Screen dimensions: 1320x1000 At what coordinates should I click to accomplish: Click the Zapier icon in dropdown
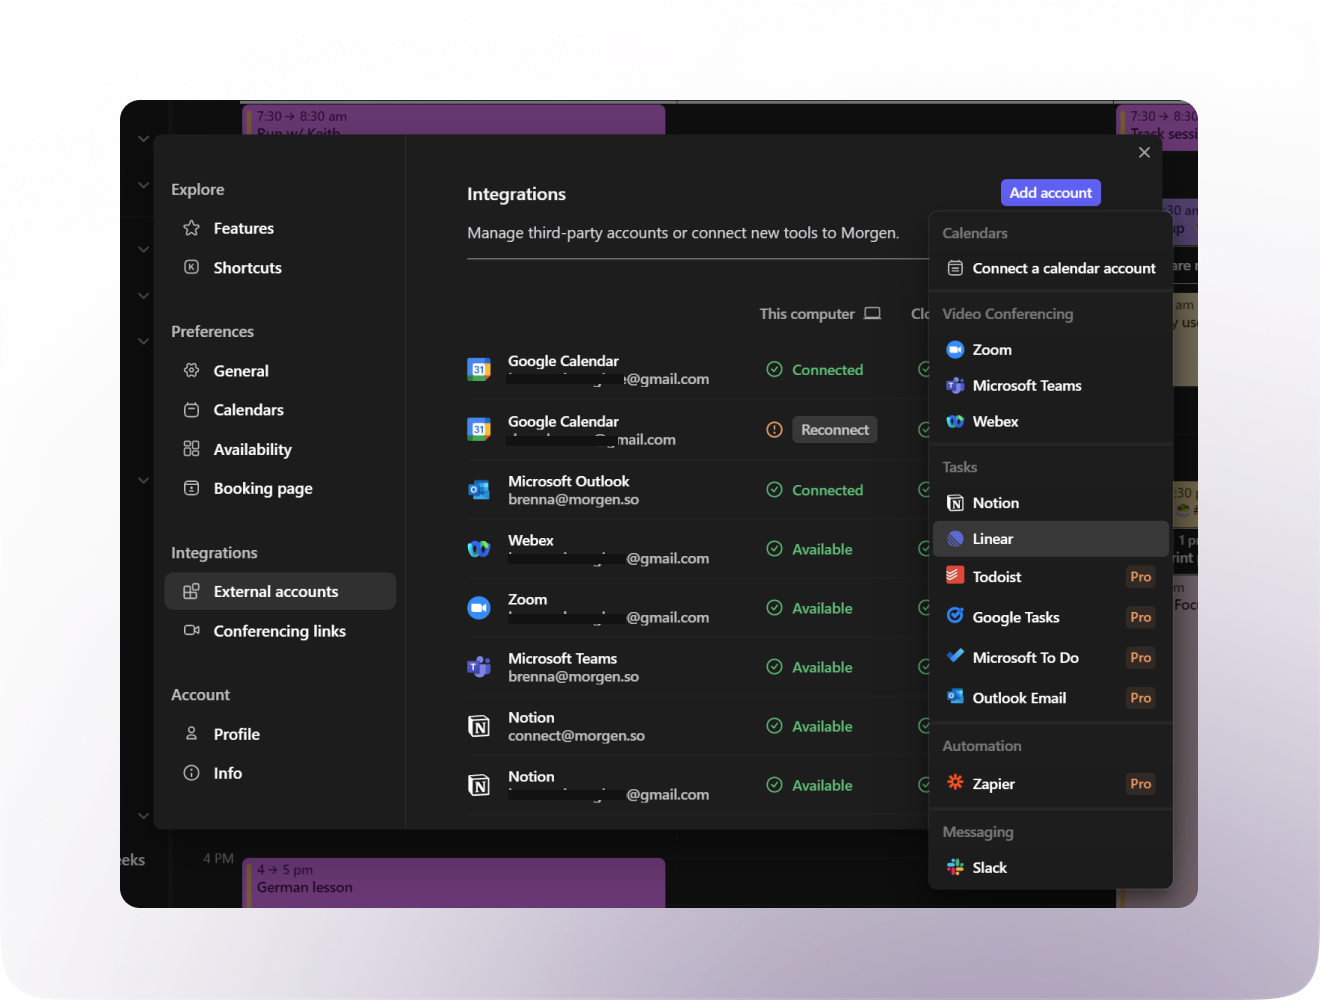955,782
